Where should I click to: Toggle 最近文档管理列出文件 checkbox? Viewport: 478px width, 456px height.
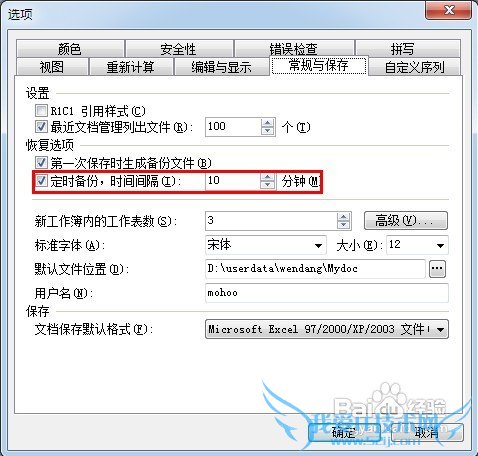41,127
